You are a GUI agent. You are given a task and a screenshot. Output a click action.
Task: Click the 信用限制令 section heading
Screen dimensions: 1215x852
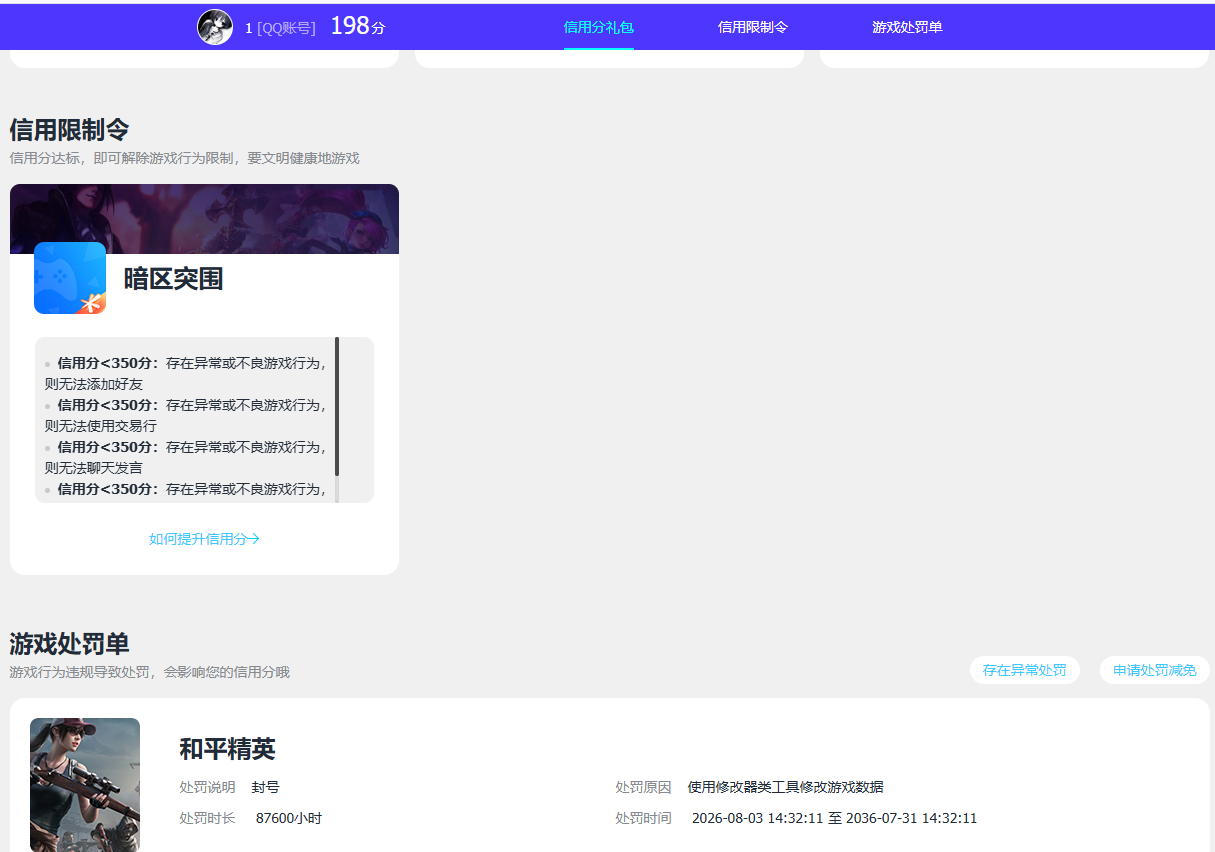pyautogui.click(x=69, y=129)
